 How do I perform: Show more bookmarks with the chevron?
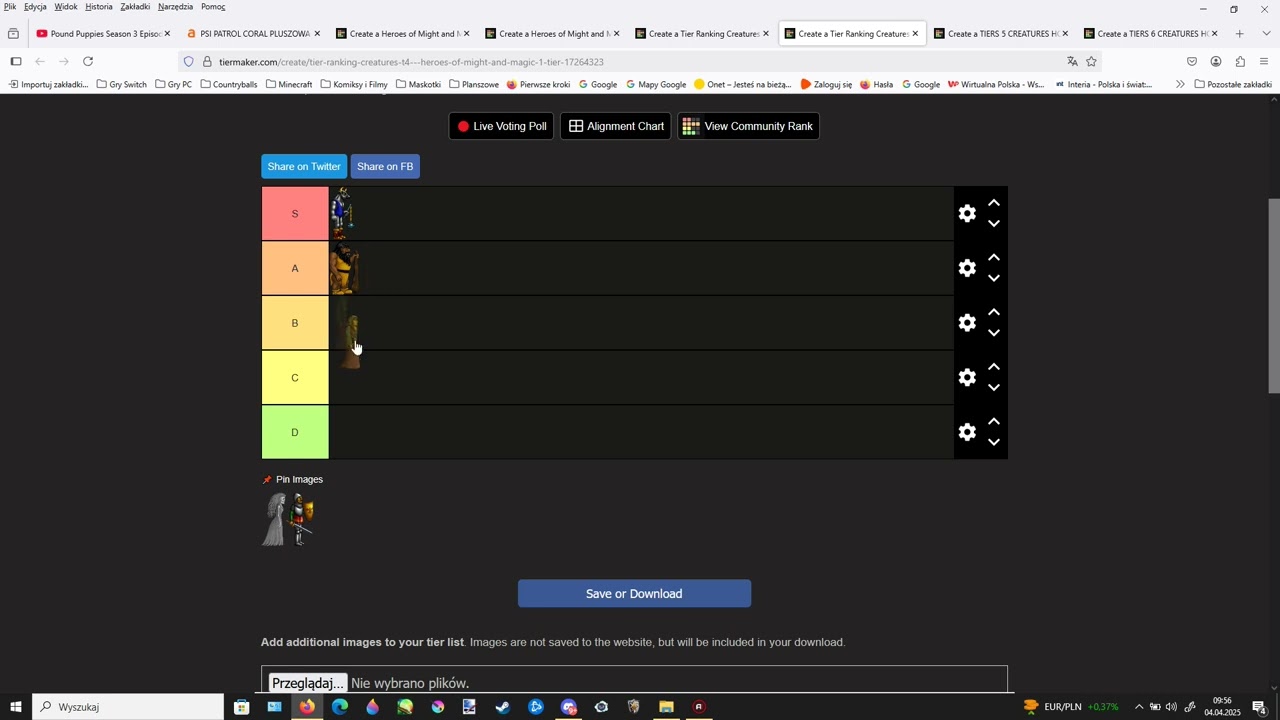pyautogui.click(x=1180, y=85)
